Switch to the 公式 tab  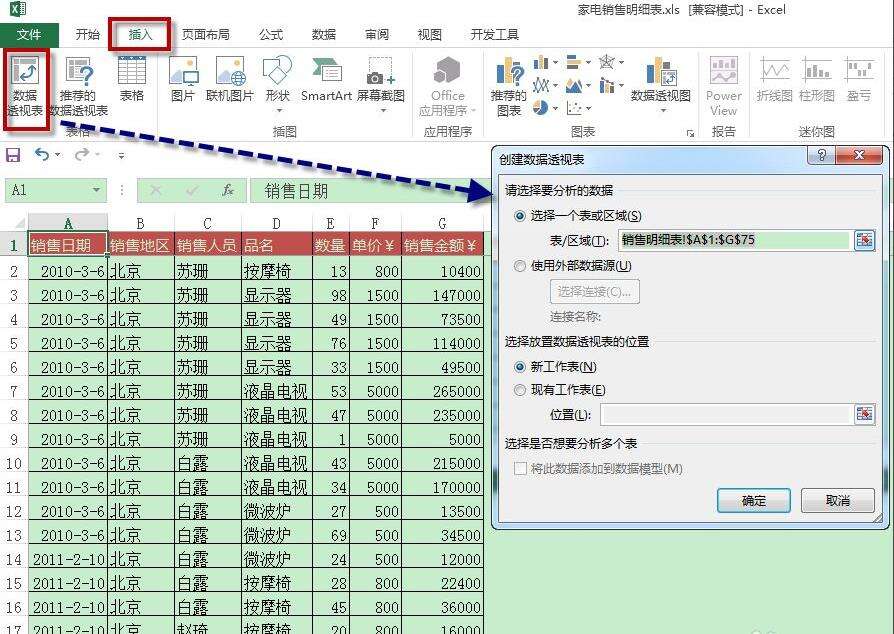(x=270, y=35)
